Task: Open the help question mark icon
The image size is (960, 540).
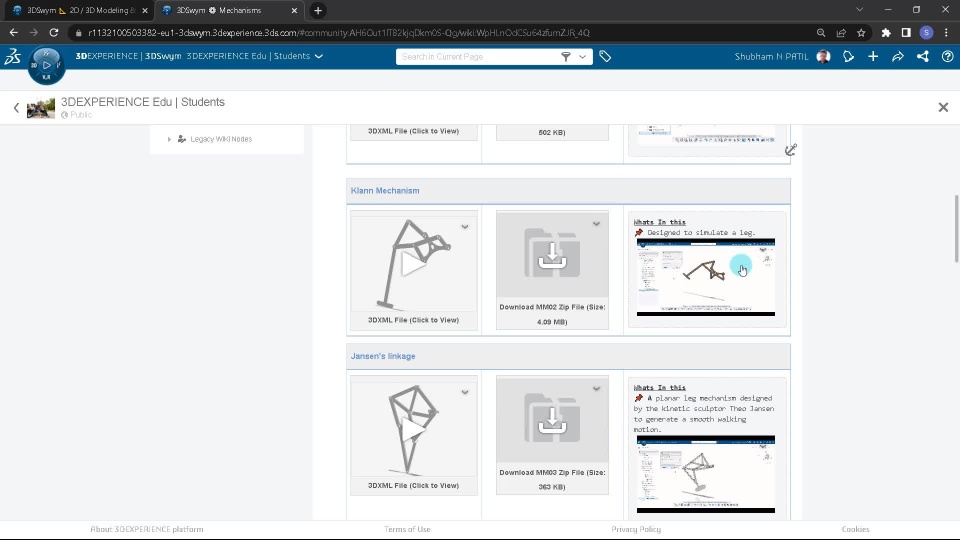Action: point(947,56)
